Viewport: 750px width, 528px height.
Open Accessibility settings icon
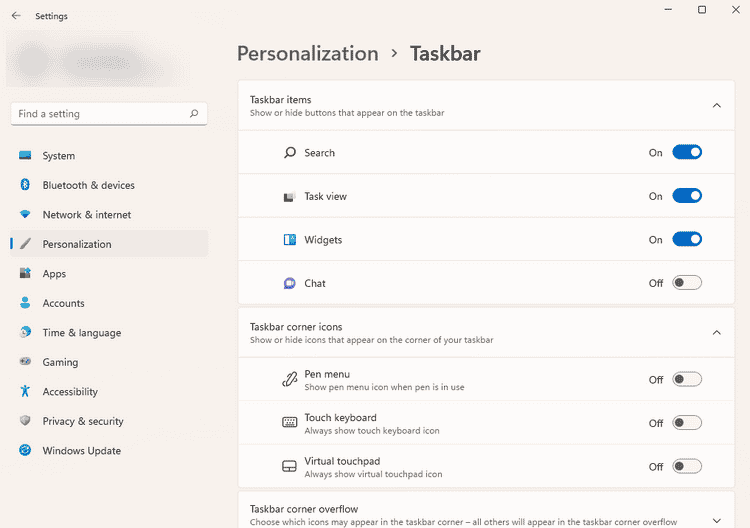pyautogui.click(x=25, y=392)
